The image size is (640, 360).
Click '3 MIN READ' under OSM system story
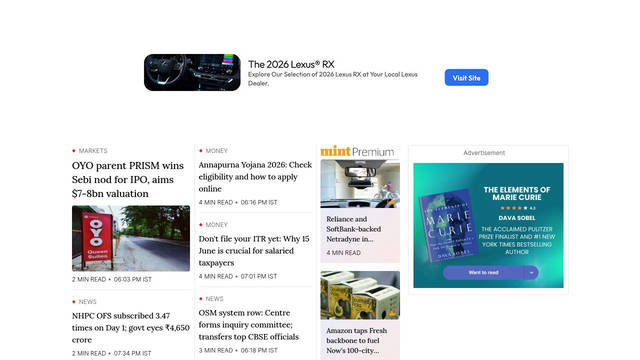pyautogui.click(x=216, y=350)
